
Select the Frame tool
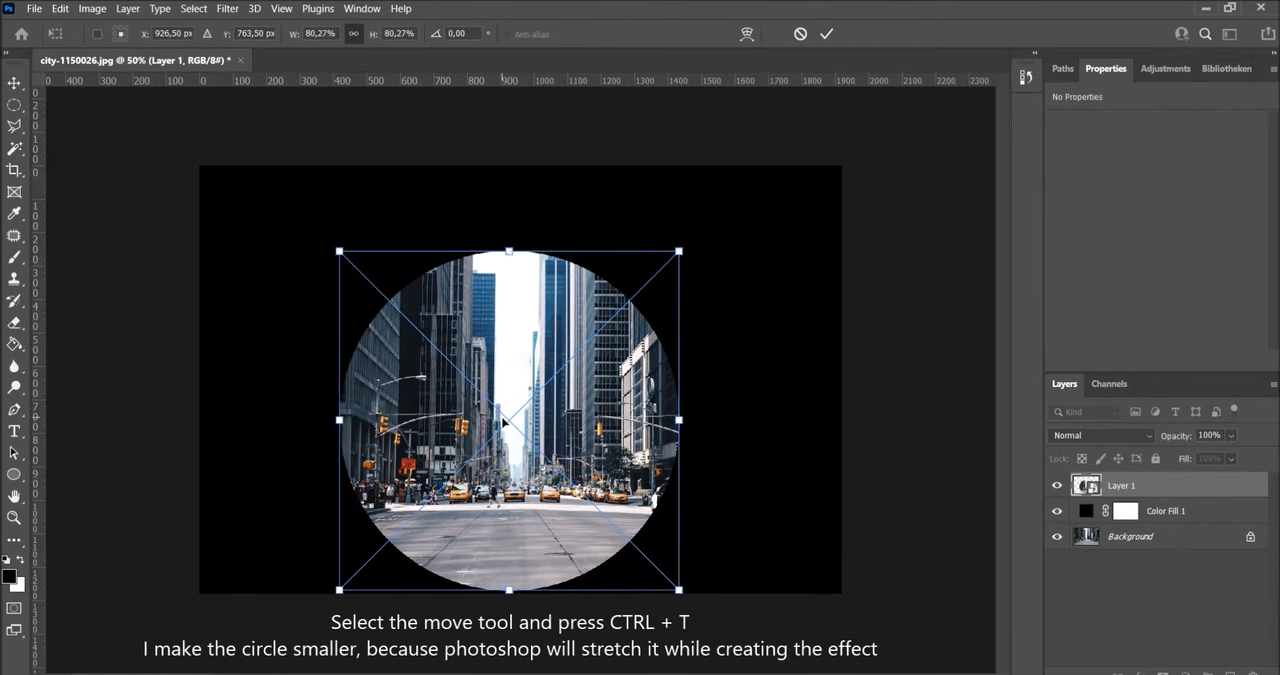(14, 192)
